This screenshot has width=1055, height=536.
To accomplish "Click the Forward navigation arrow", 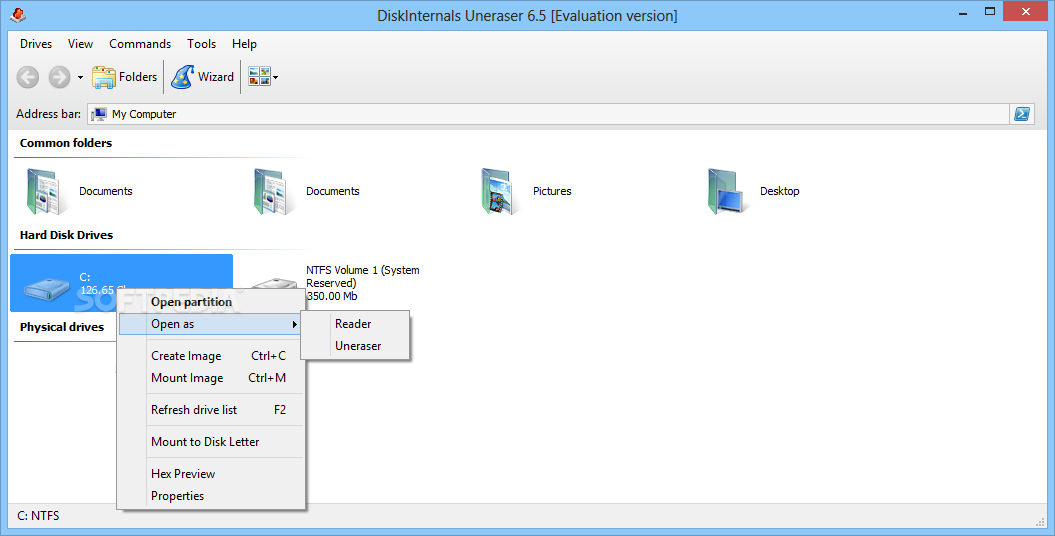I will 59,77.
